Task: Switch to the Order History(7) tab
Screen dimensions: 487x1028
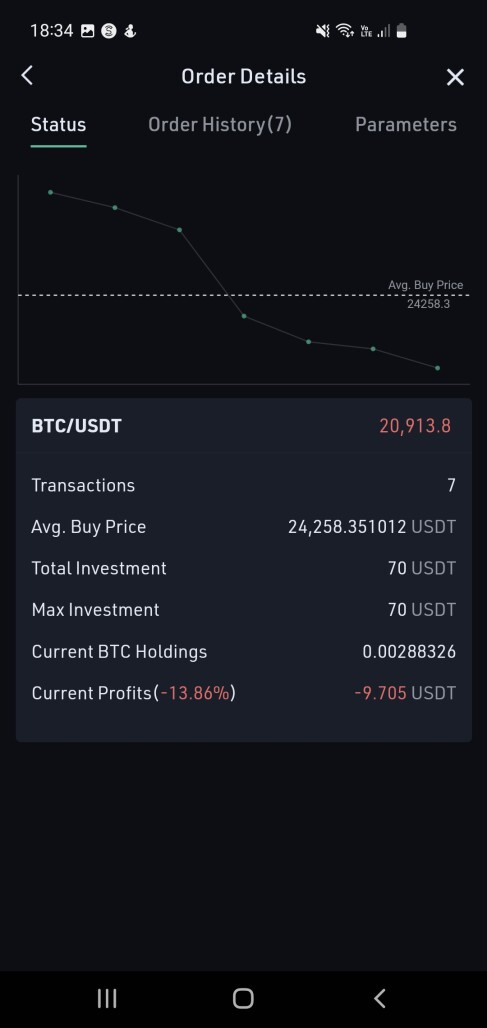Action: pyautogui.click(x=220, y=125)
